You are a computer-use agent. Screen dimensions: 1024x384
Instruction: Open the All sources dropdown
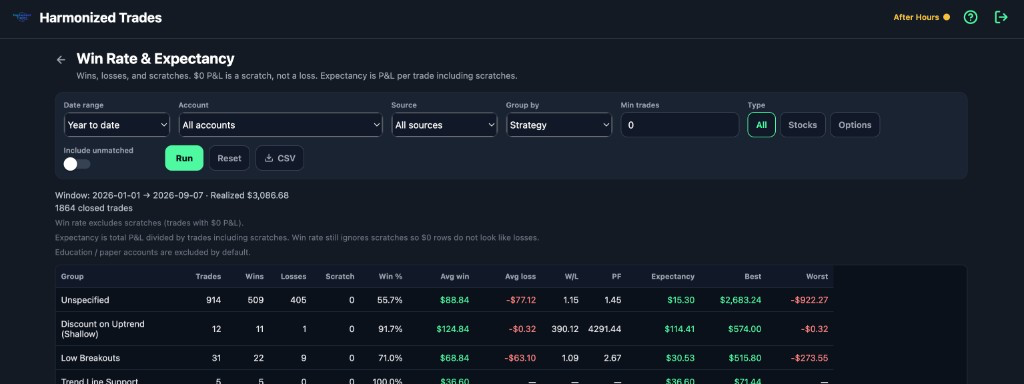444,125
